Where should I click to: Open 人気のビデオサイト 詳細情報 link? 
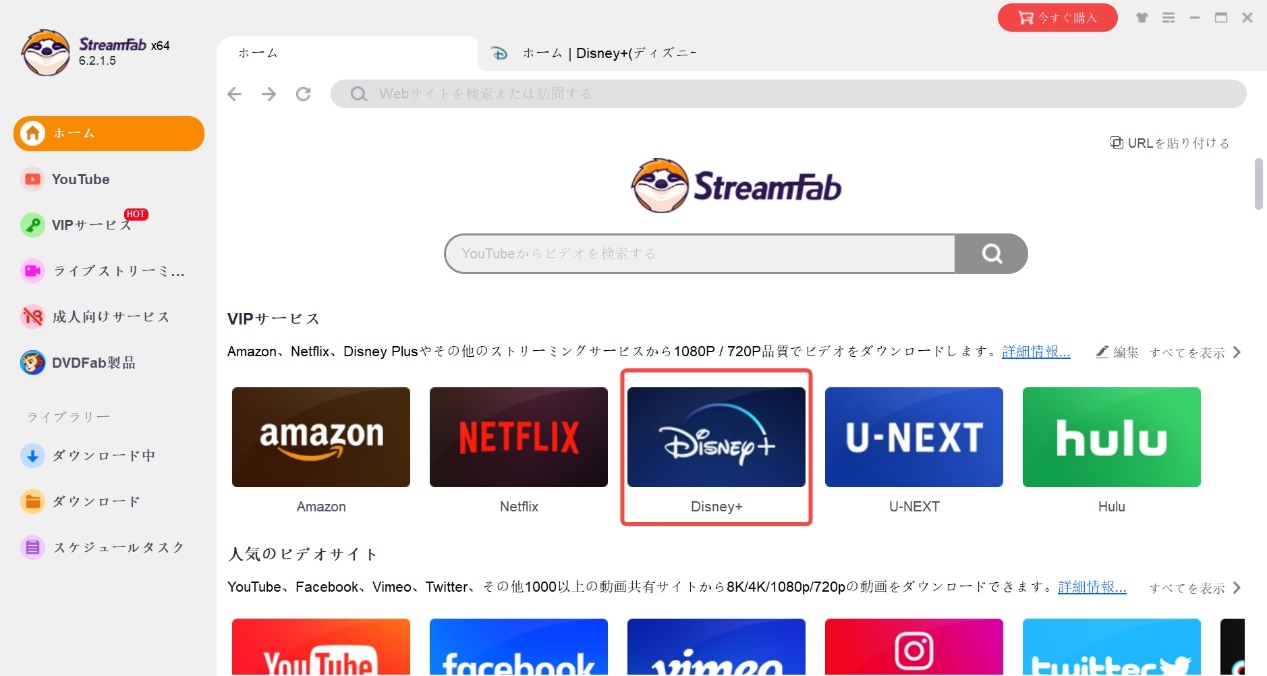pyautogui.click(x=1092, y=587)
